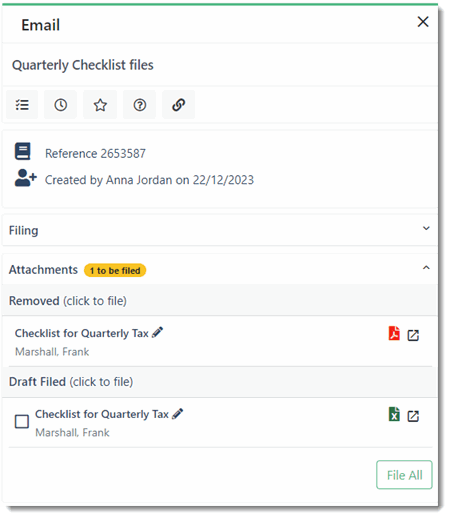
Task: Click the green Excel file icon
Action: click(394, 414)
